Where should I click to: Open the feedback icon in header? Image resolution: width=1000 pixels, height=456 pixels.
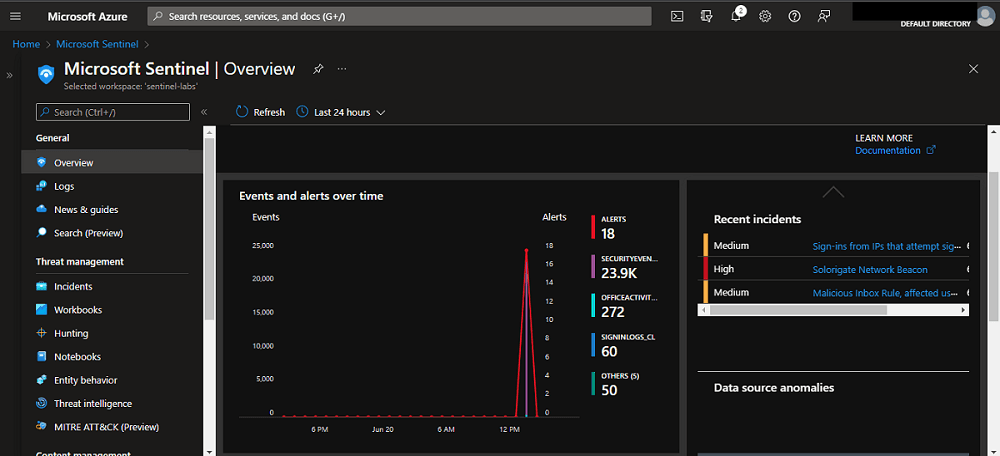tap(823, 16)
